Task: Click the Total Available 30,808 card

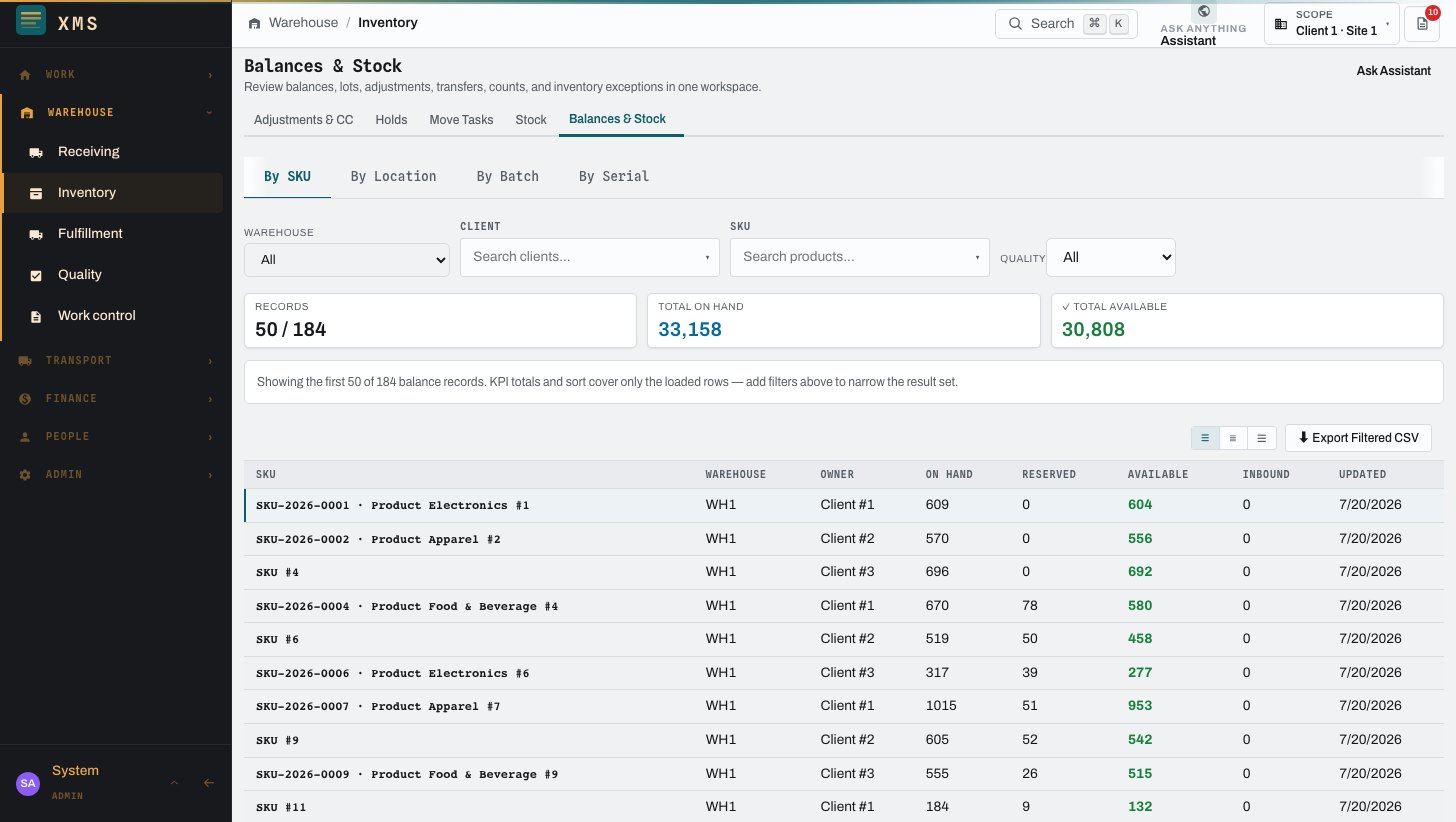Action: coord(1247,321)
